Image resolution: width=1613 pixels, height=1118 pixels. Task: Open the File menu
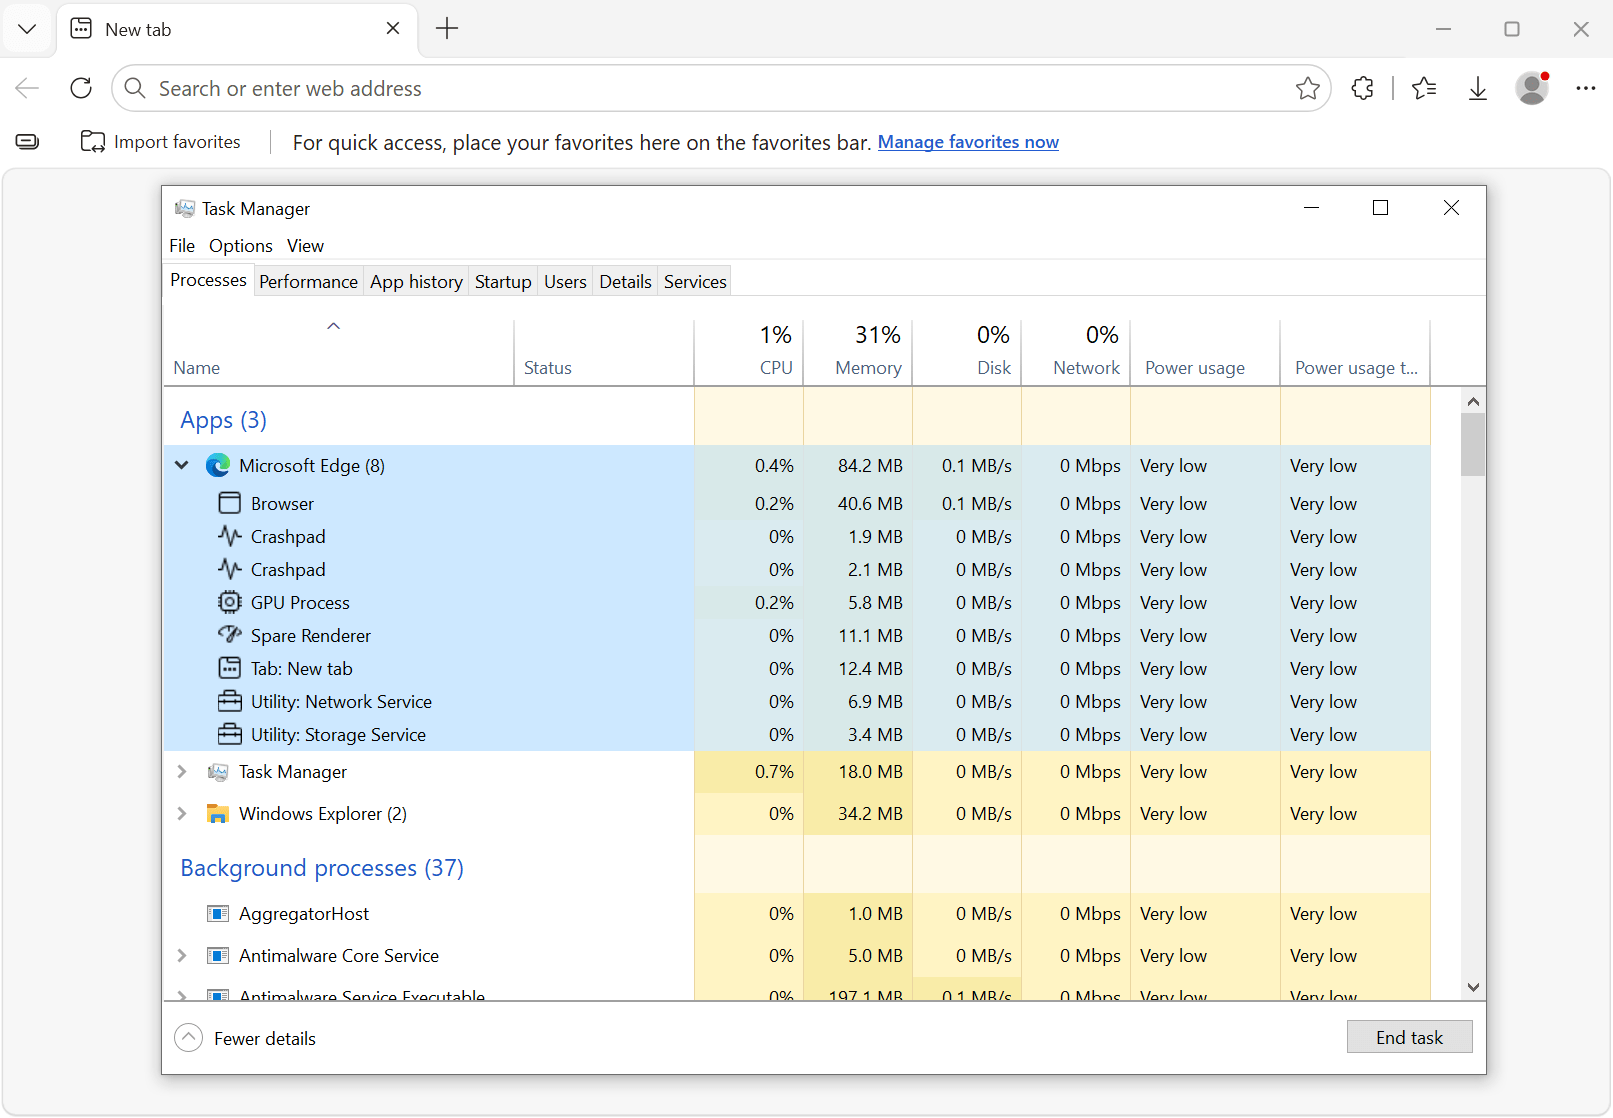182,246
